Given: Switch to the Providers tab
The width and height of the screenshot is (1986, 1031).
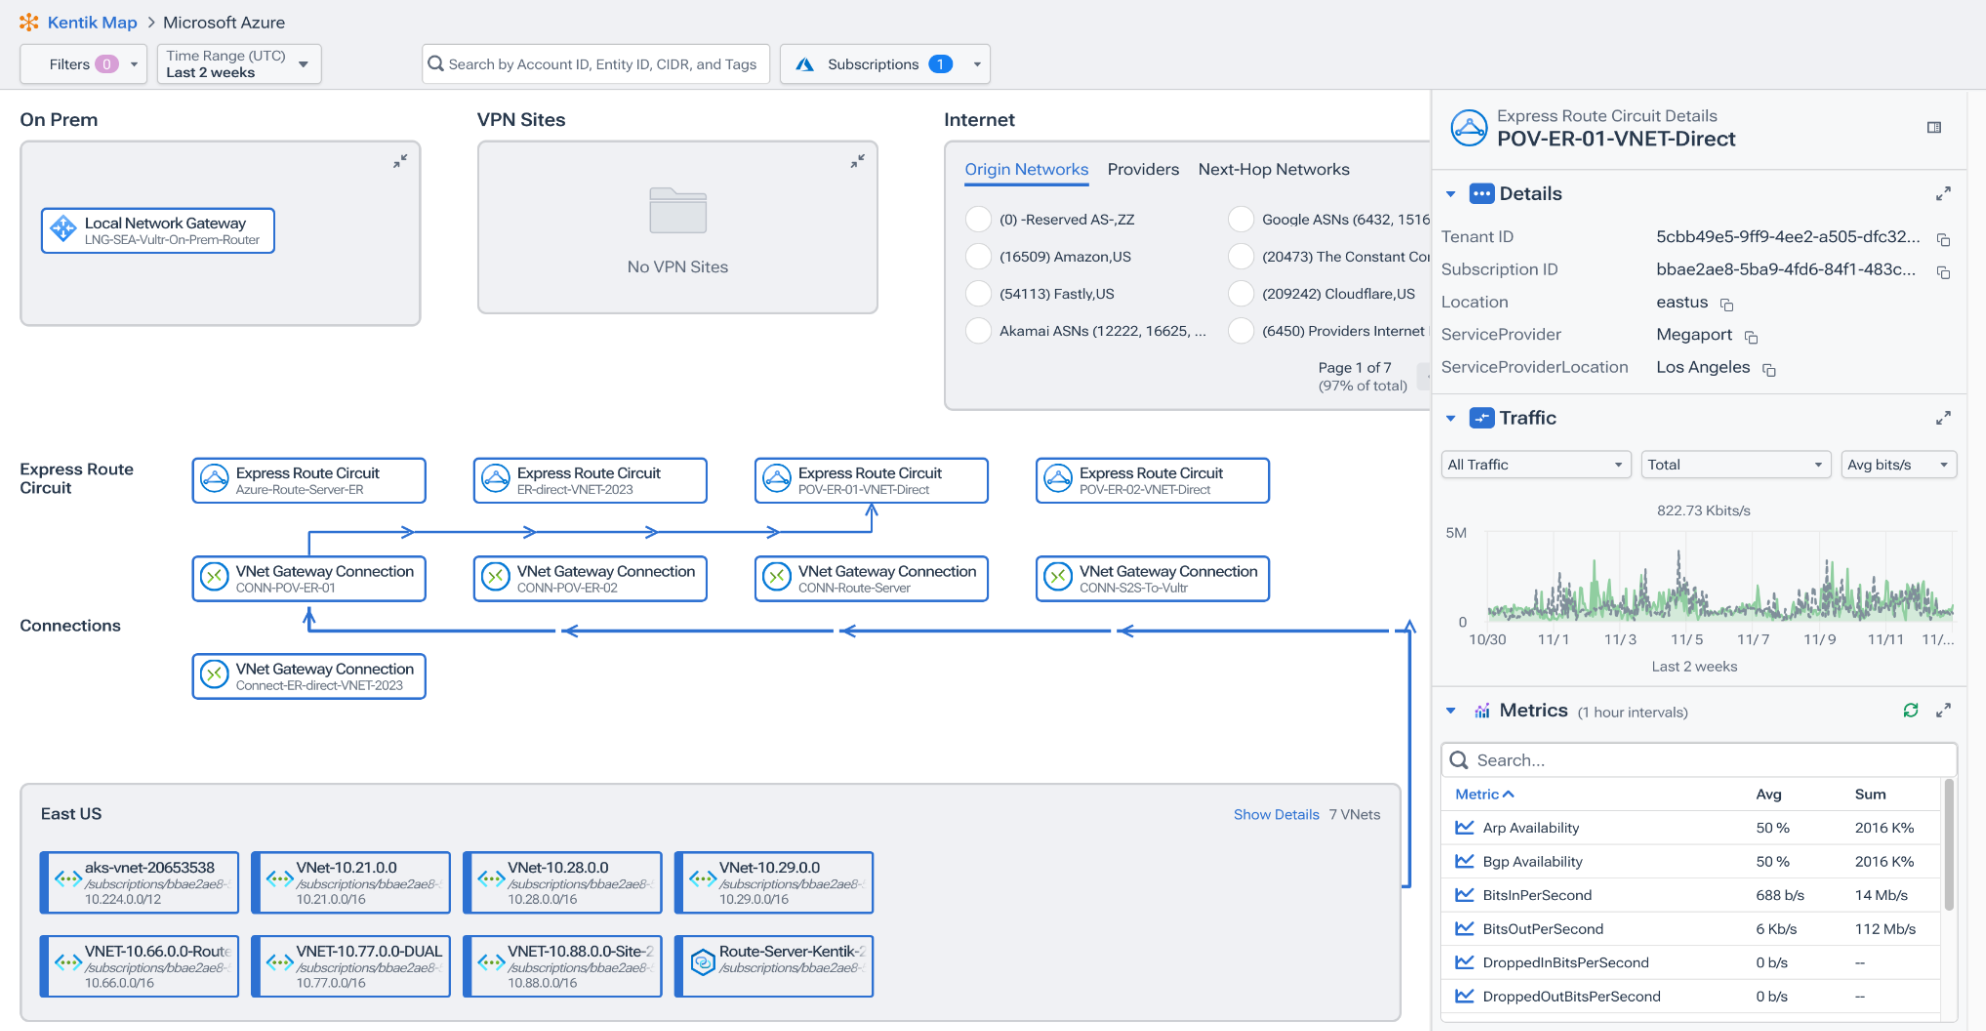Looking at the screenshot, I should pyautogui.click(x=1143, y=170).
